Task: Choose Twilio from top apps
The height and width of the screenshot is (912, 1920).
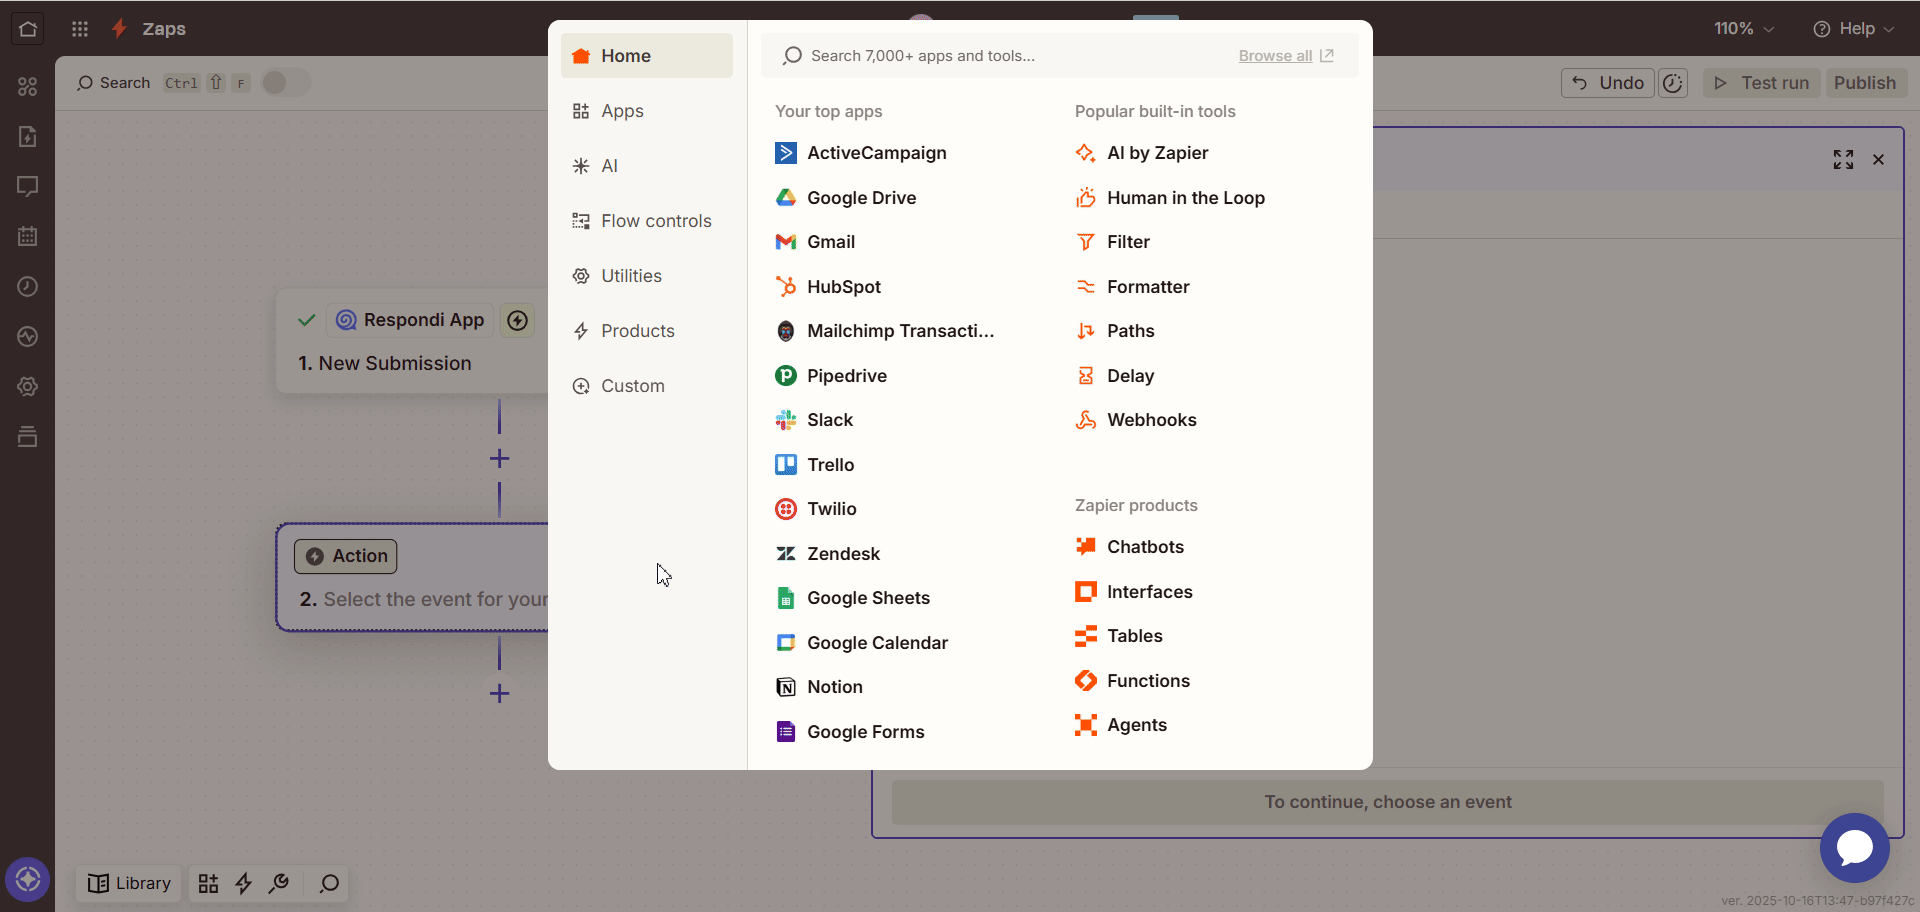Action: pos(816,509)
